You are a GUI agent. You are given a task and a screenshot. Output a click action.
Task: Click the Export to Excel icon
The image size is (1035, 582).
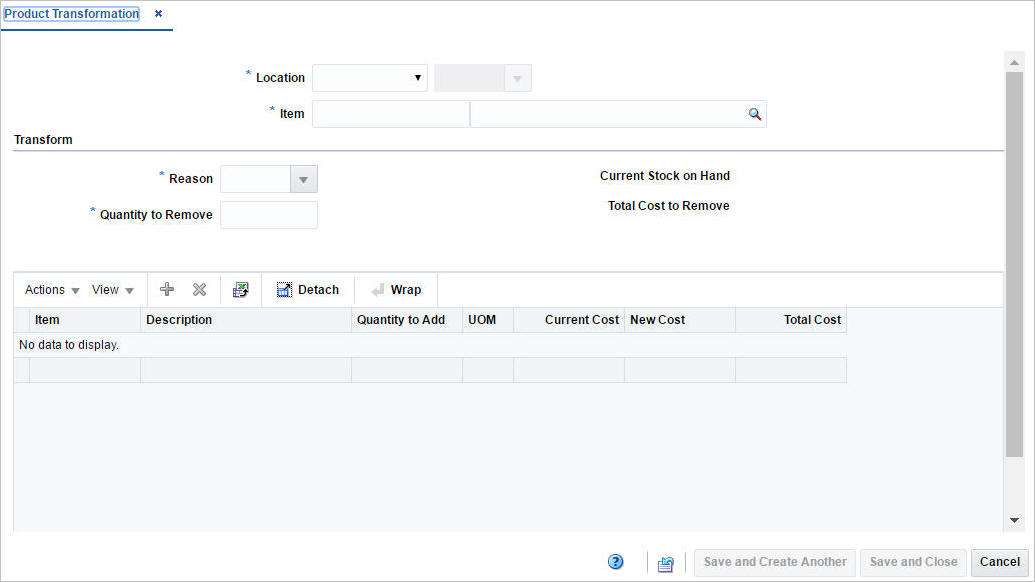[240, 289]
